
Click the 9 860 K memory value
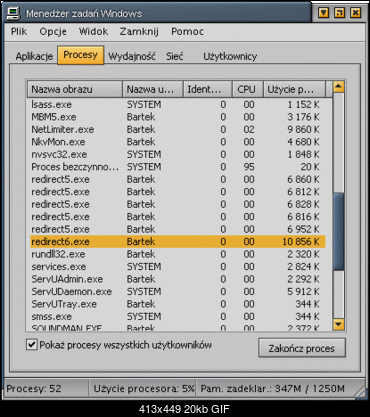click(x=303, y=129)
